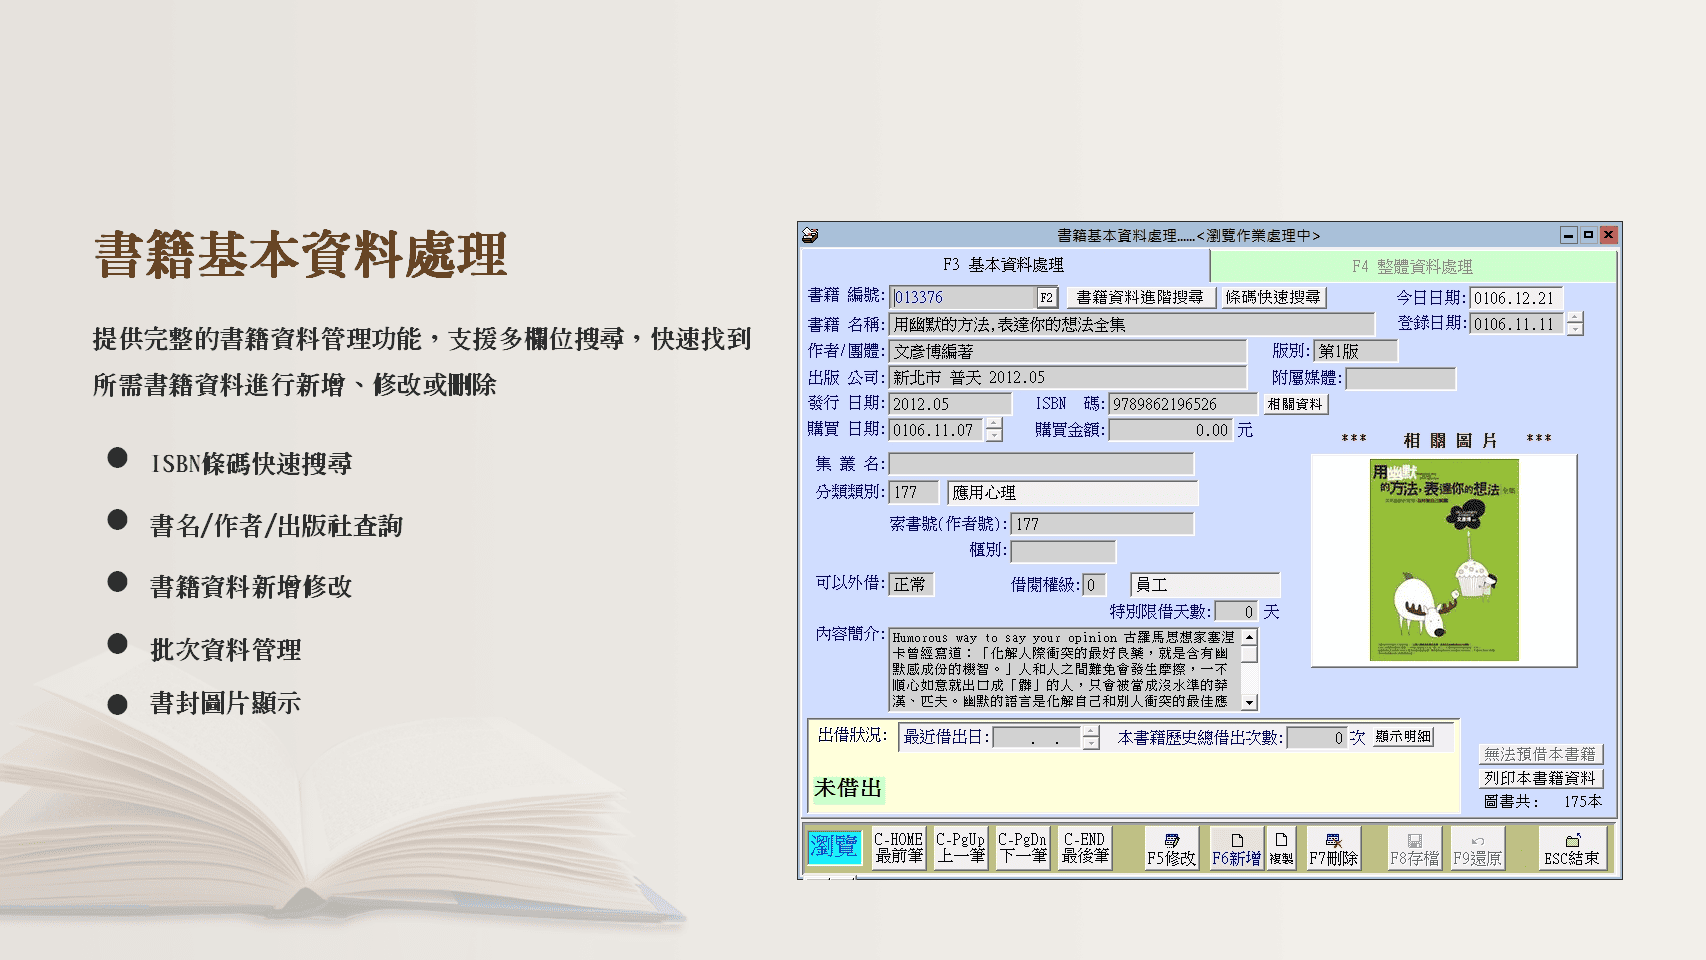
Task: Click the 條碼快速搜尋 barcode search button
Action: click(1275, 297)
